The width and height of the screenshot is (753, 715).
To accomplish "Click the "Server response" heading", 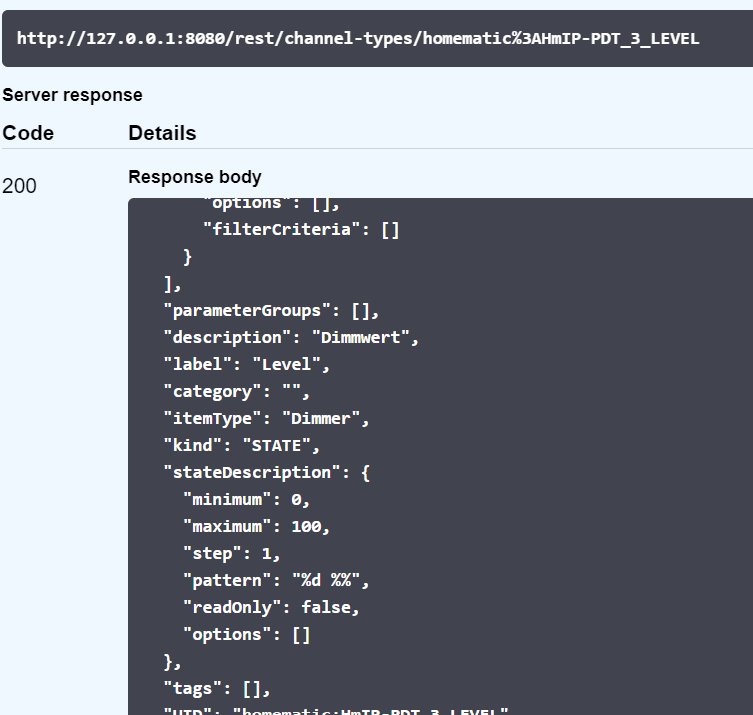I will (73, 95).
